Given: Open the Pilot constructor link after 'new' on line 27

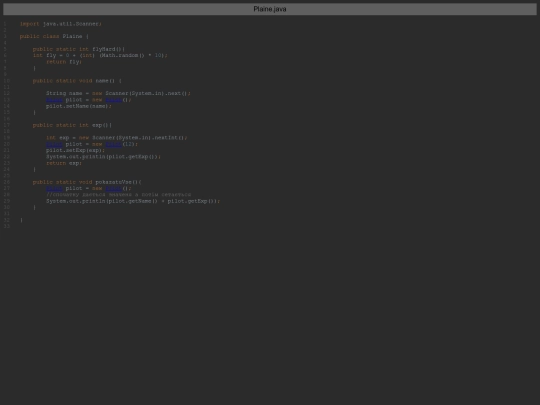Looking at the screenshot, I should click(x=113, y=188).
